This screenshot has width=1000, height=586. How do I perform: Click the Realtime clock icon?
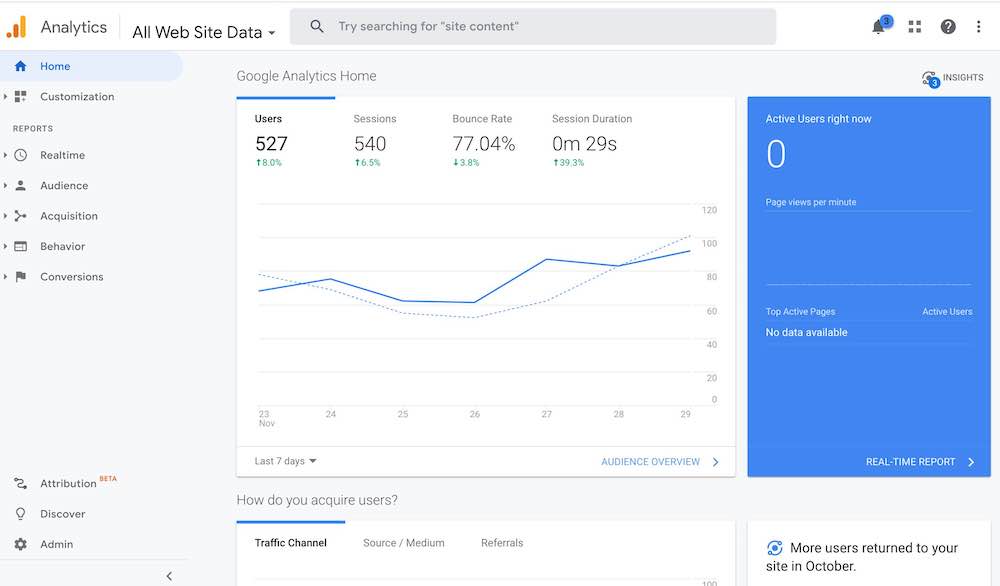(20, 155)
